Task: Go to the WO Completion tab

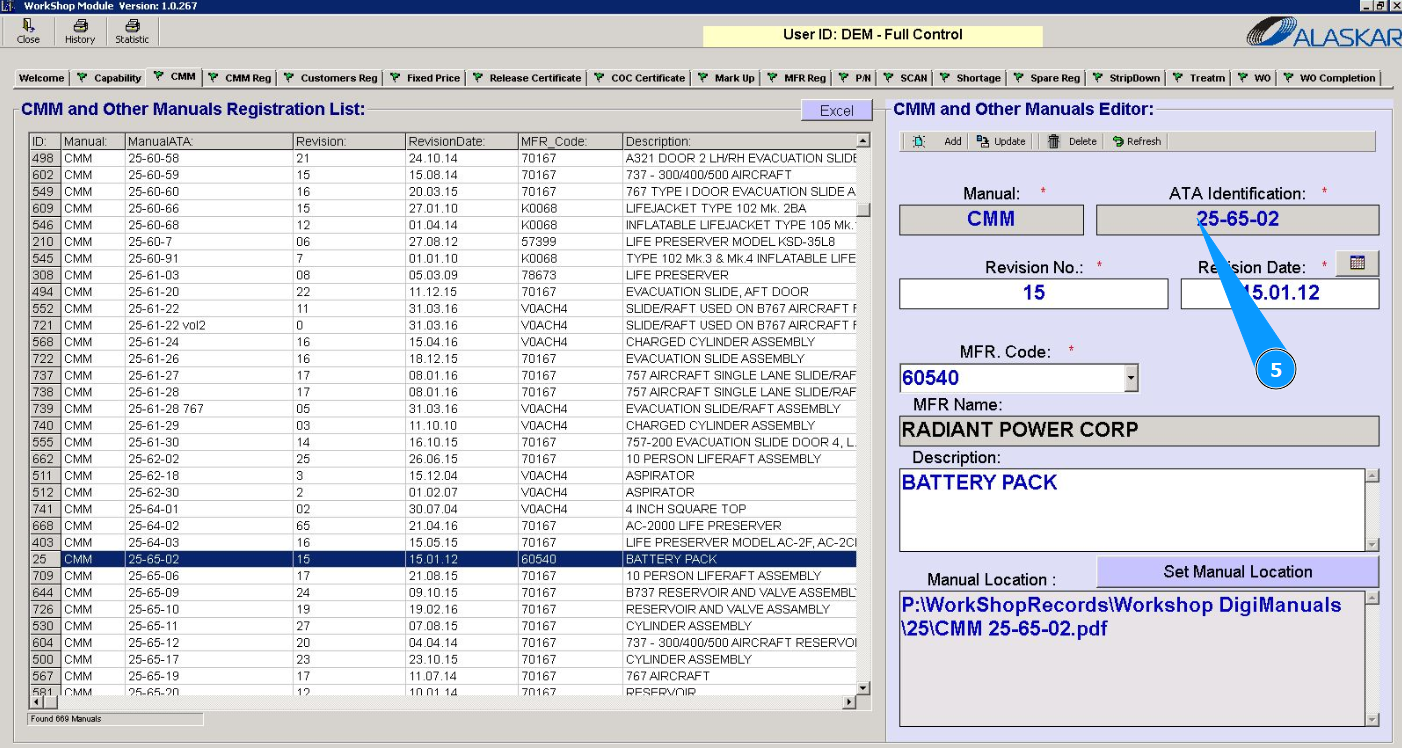Action: coord(1330,78)
